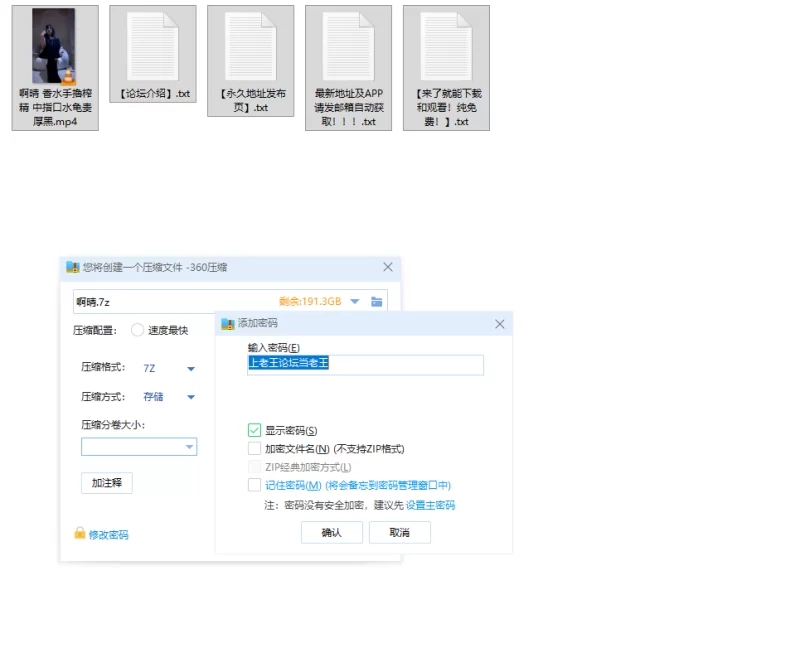Close the 360压缩 create archive window
Screen dimensions: 800x653
(388, 267)
